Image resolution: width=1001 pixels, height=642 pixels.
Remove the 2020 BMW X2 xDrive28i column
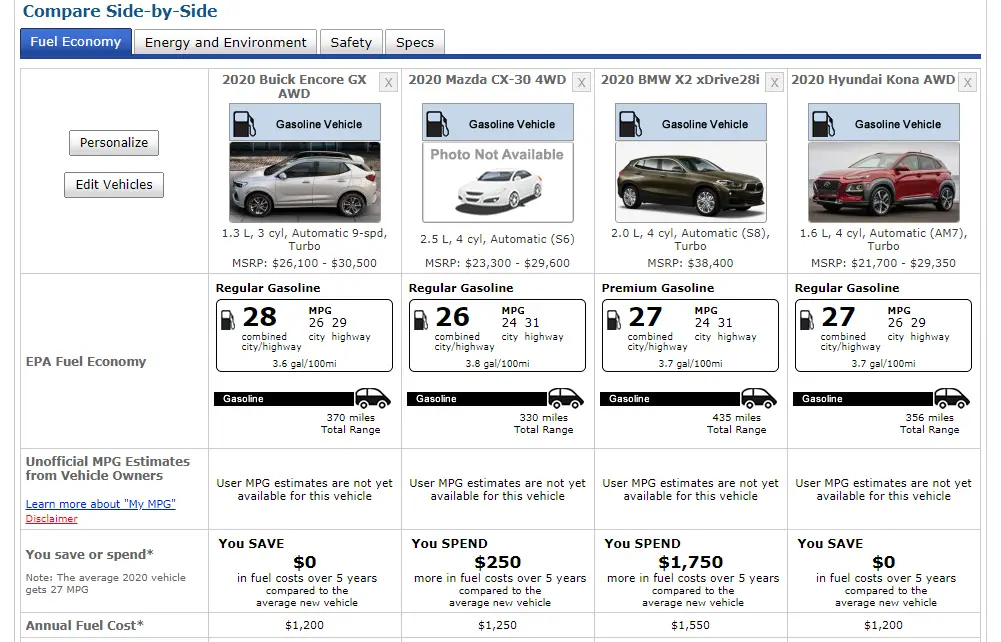pos(774,82)
